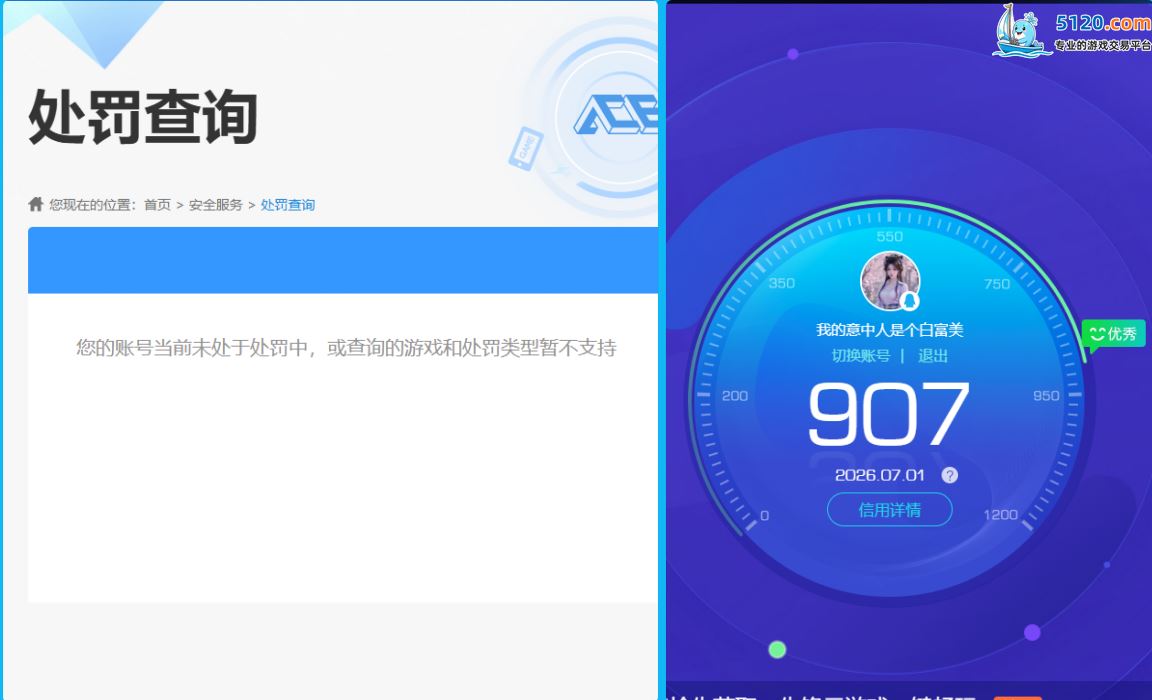Click the 优秀 rating badge
Viewport: 1152px width, 700px height.
tap(1112, 334)
